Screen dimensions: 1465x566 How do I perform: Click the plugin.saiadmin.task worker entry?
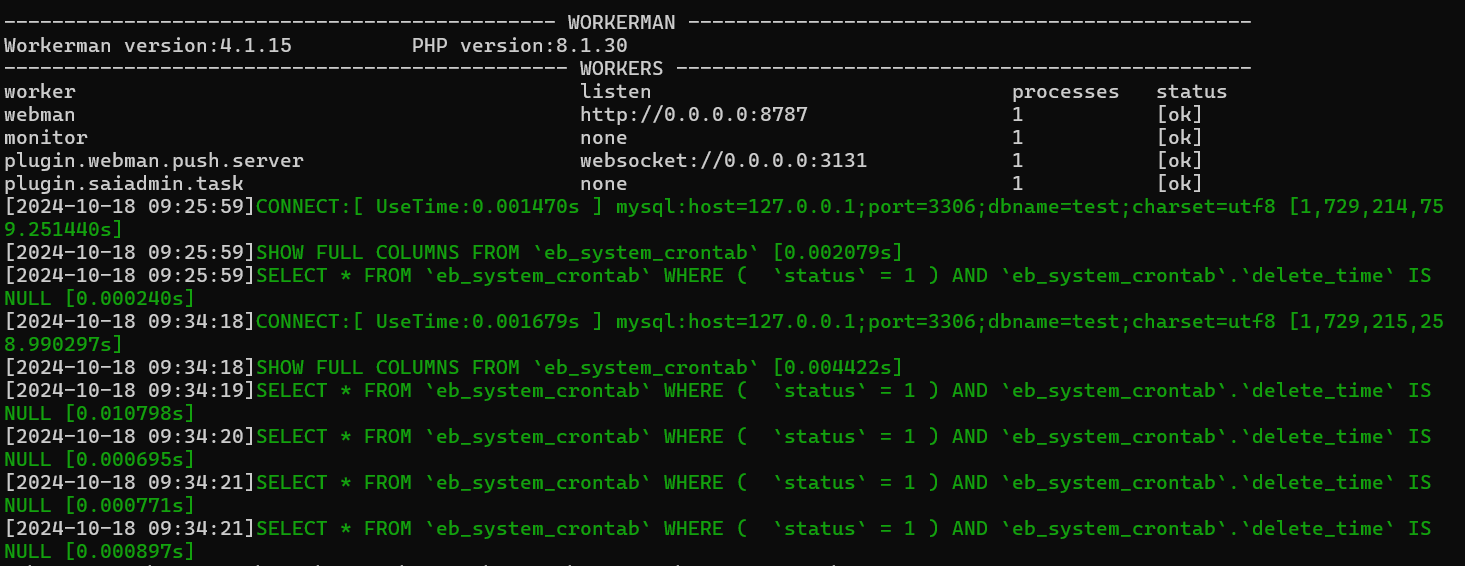pyautogui.click(x=124, y=183)
